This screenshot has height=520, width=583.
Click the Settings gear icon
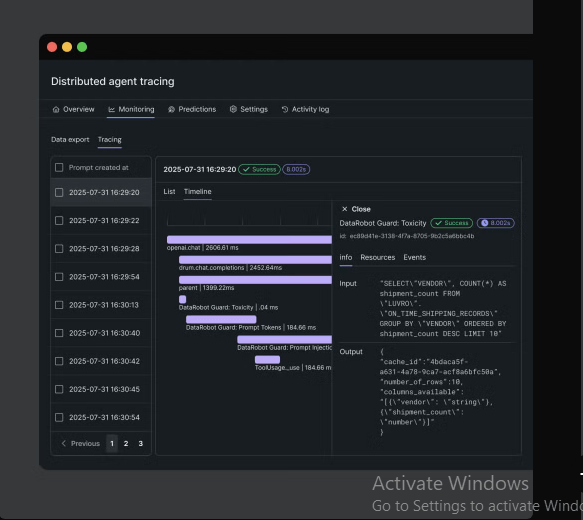click(233, 109)
